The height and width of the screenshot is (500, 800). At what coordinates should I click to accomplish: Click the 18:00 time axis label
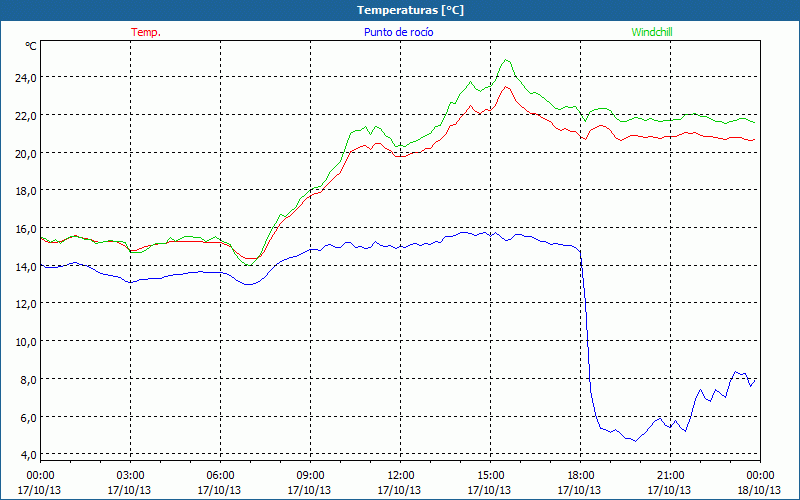click(x=581, y=476)
